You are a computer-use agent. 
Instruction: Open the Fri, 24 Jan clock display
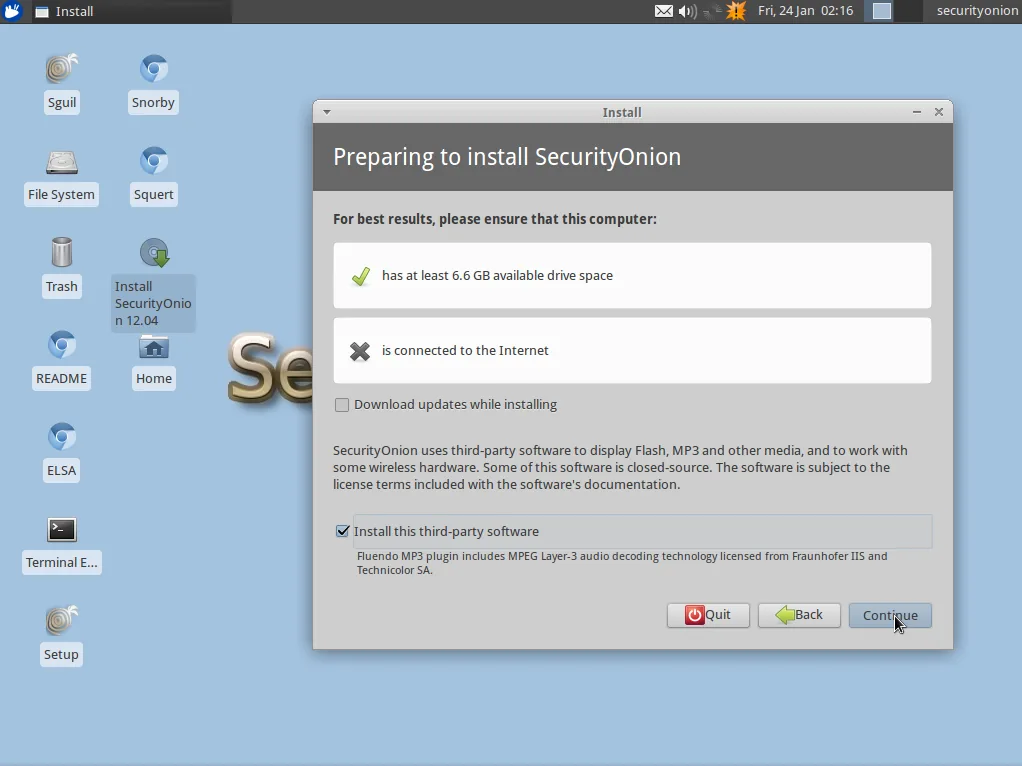click(805, 11)
